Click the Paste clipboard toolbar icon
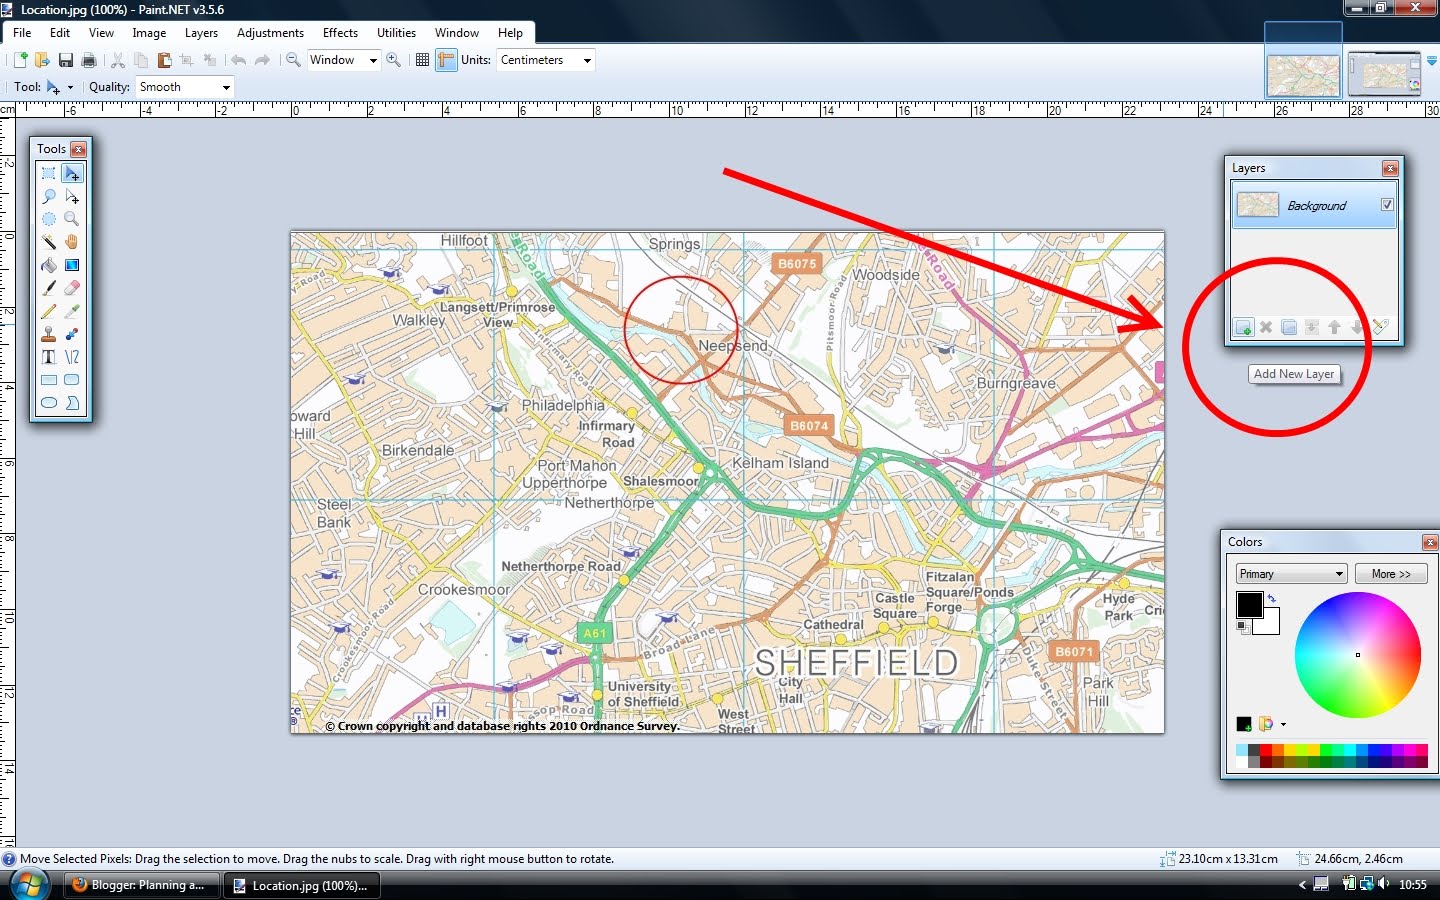The height and width of the screenshot is (900, 1440). point(164,60)
